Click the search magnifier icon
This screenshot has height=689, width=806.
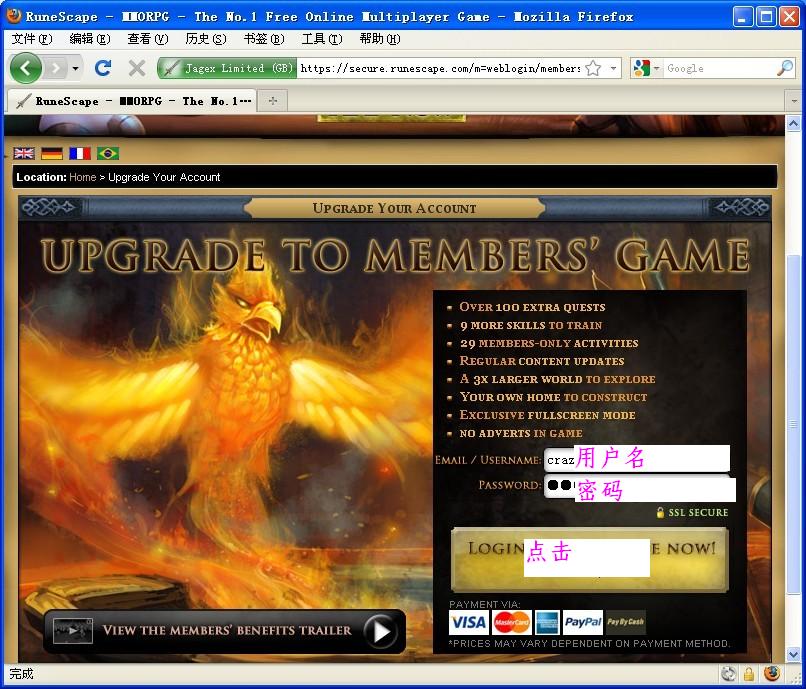coord(785,68)
